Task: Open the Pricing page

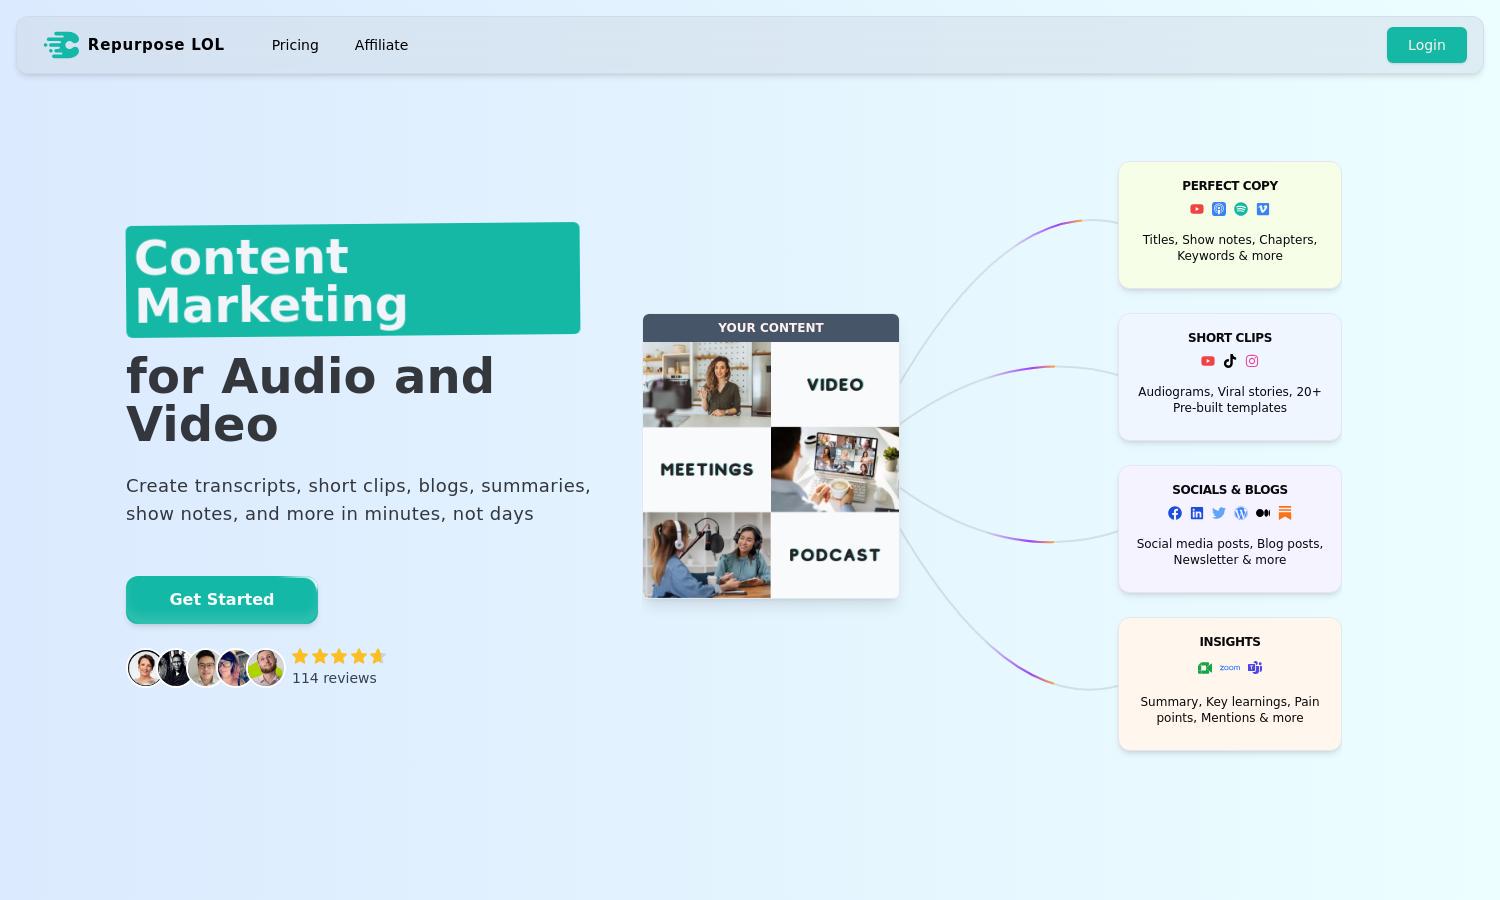Action: click(x=295, y=45)
